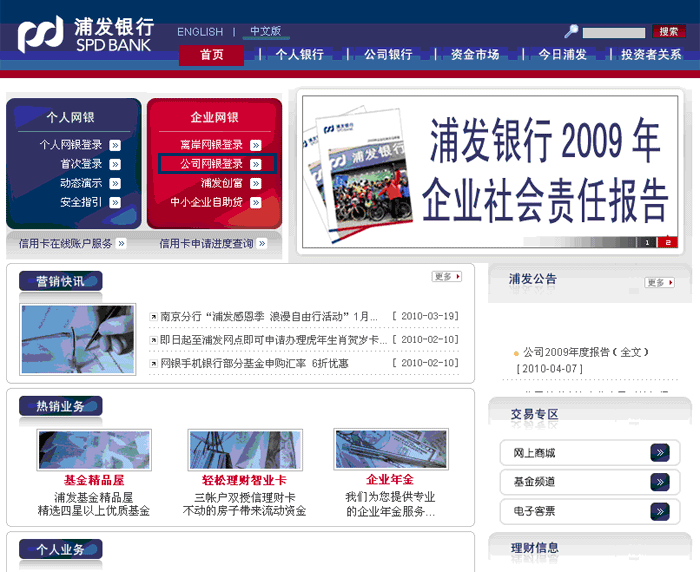Click 更多 in 浦发公告 section

[659, 283]
